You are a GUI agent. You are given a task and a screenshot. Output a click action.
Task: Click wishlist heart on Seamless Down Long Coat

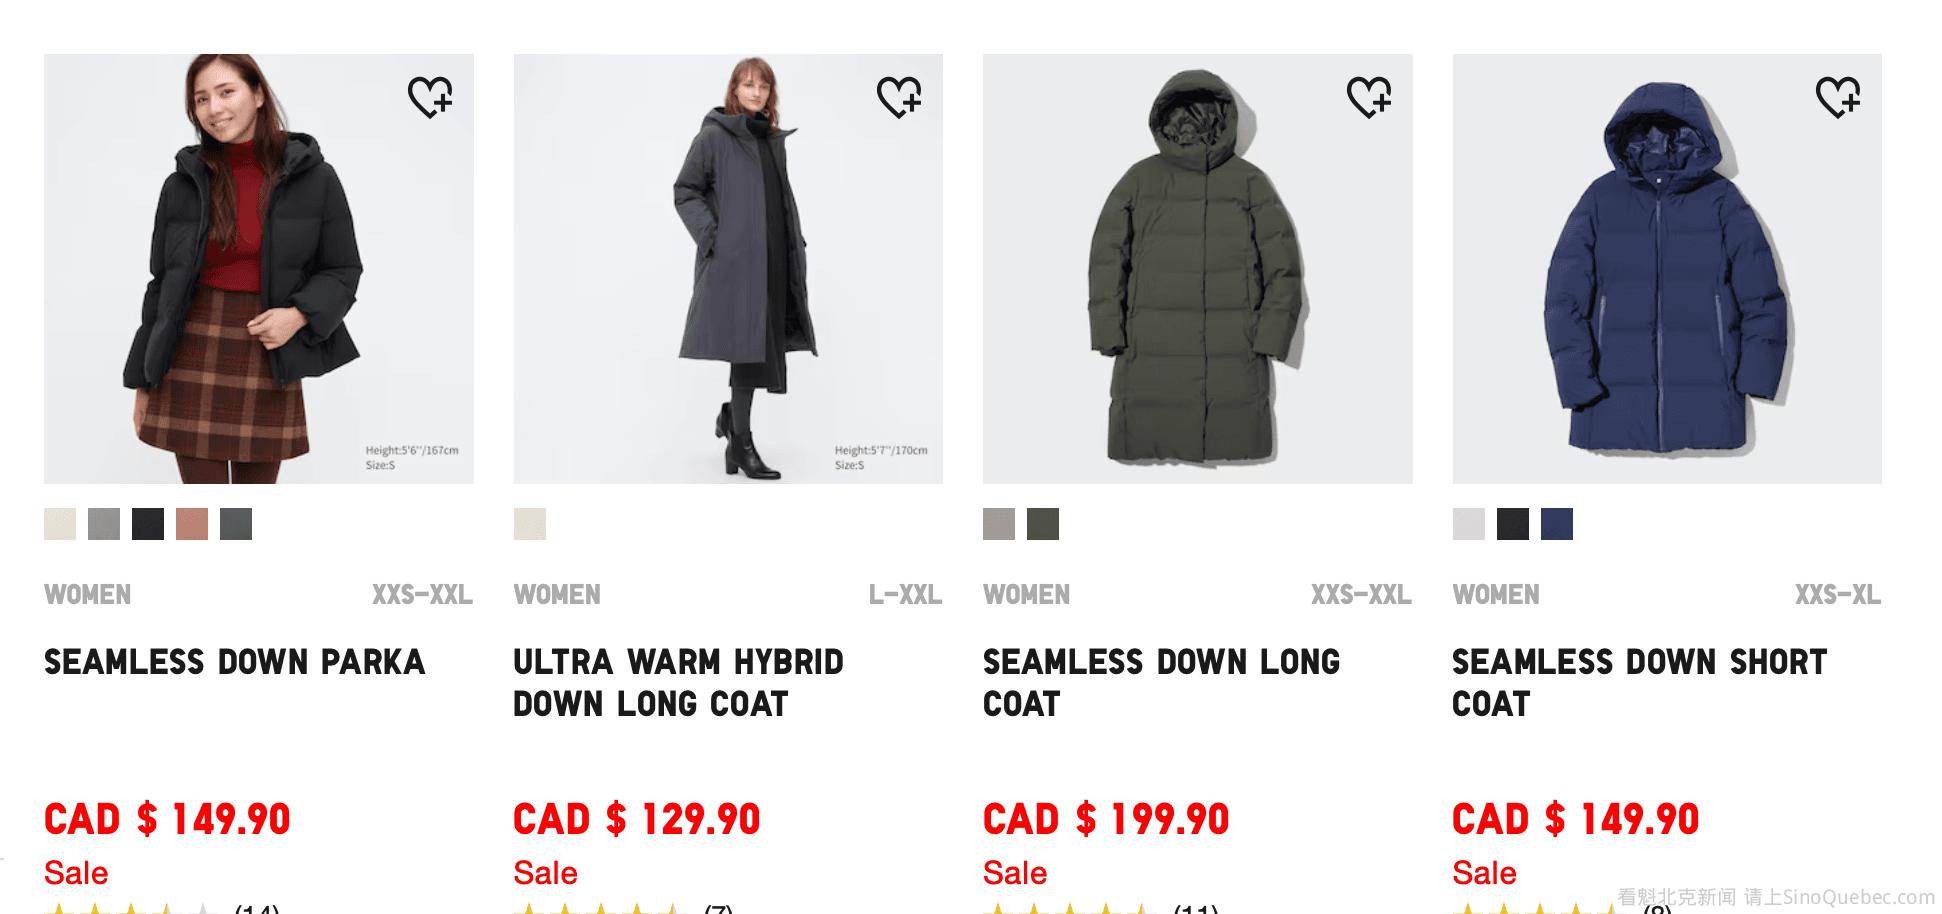point(1369,97)
